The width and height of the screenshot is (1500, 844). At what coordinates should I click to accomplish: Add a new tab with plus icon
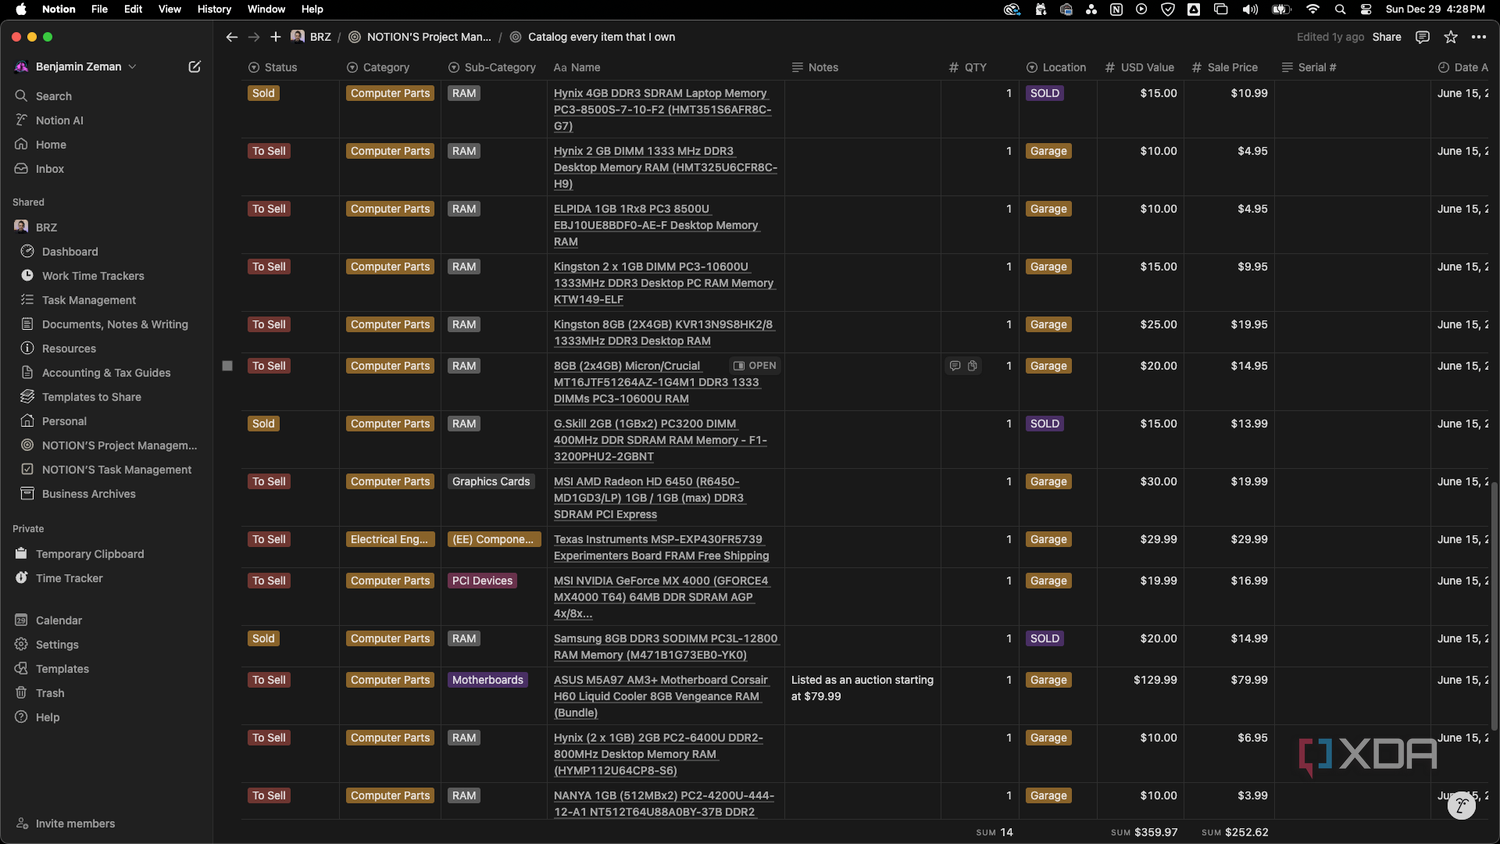[275, 37]
